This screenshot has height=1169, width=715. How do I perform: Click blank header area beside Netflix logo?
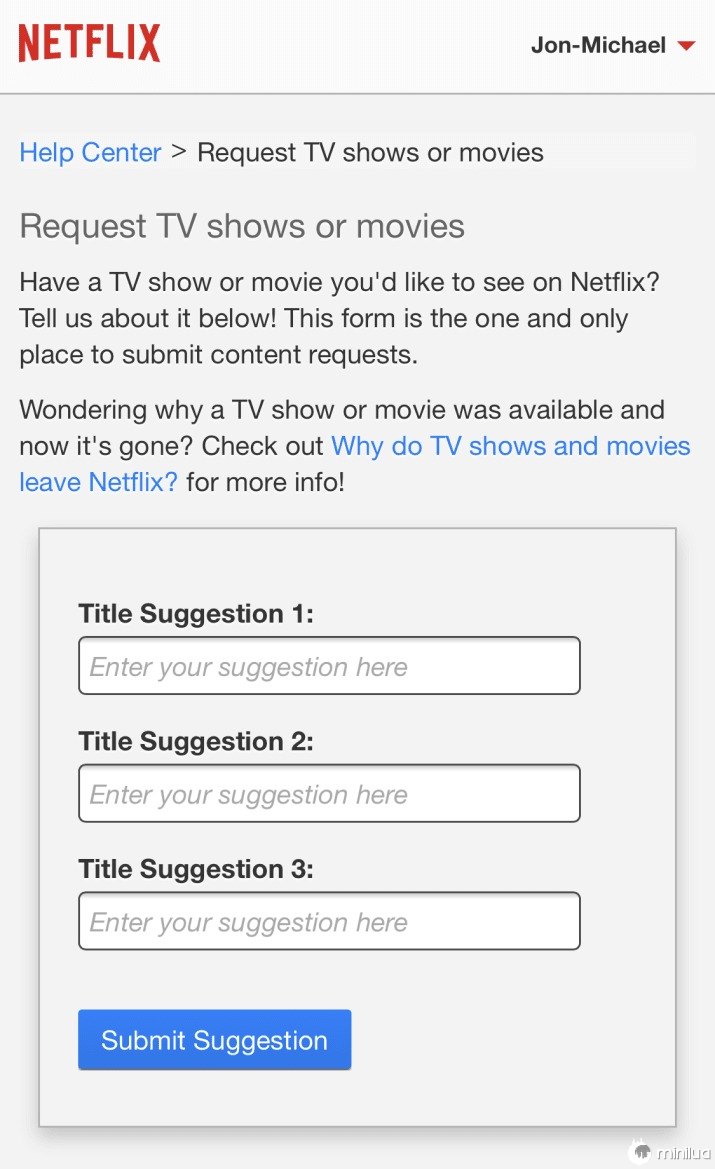click(340, 45)
